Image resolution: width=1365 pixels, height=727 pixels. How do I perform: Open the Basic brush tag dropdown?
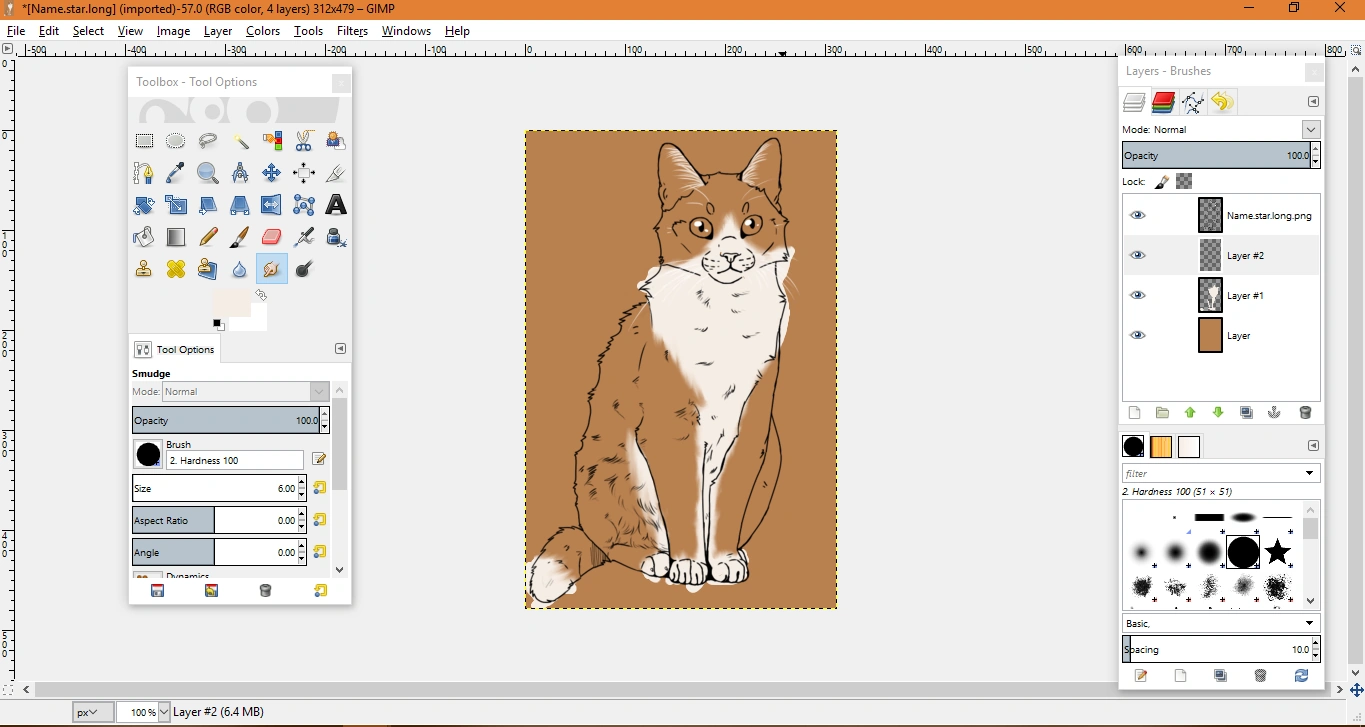1310,624
